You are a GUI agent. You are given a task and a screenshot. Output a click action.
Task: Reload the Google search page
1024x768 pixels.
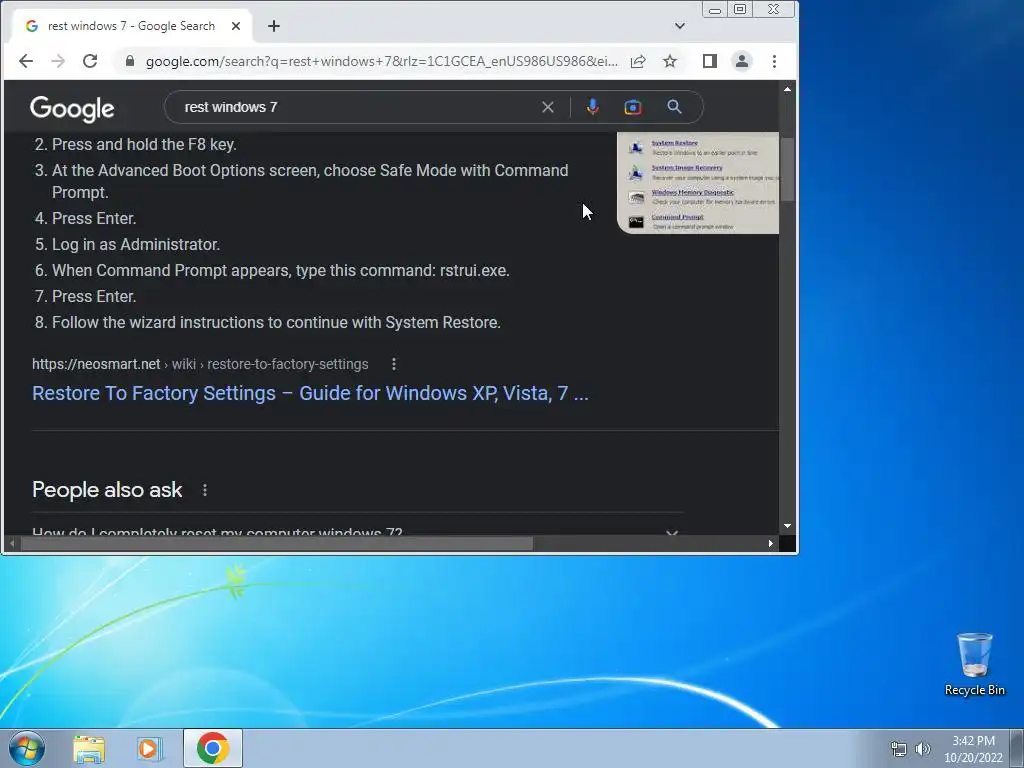[90, 61]
